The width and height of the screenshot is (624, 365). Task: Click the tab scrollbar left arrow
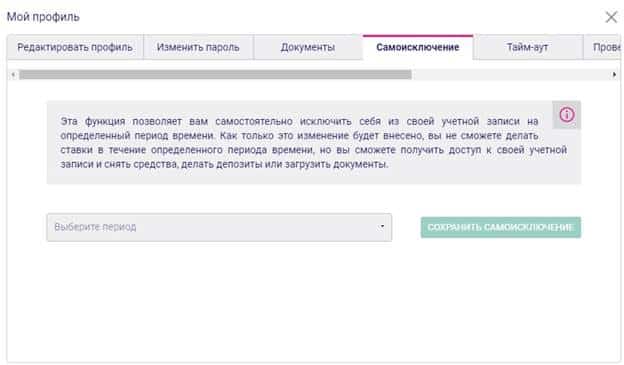(x=13, y=74)
